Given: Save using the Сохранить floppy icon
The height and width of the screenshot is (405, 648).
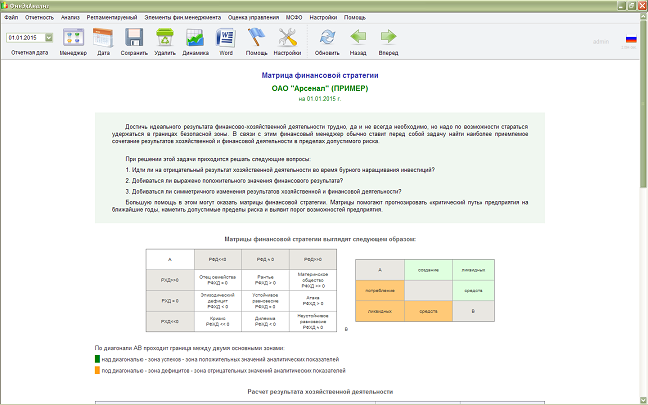Looking at the screenshot, I should (x=134, y=38).
